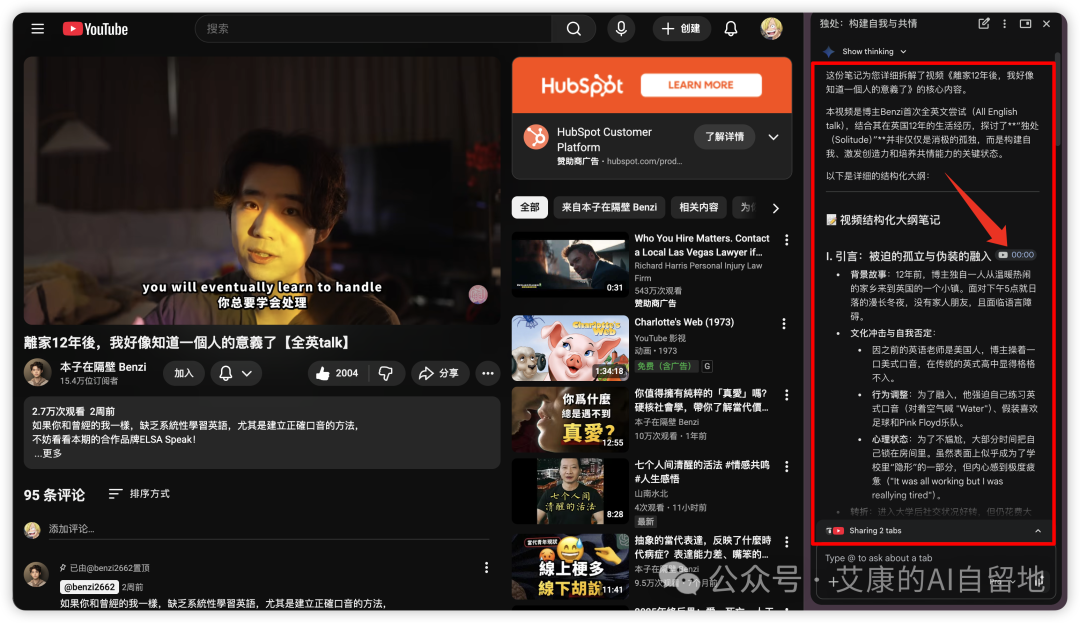Image resolution: width=1080 pixels, height=623 pixels.
Task: Click the hubspot.com/prod... sponsor link
Action: point(644,161)
